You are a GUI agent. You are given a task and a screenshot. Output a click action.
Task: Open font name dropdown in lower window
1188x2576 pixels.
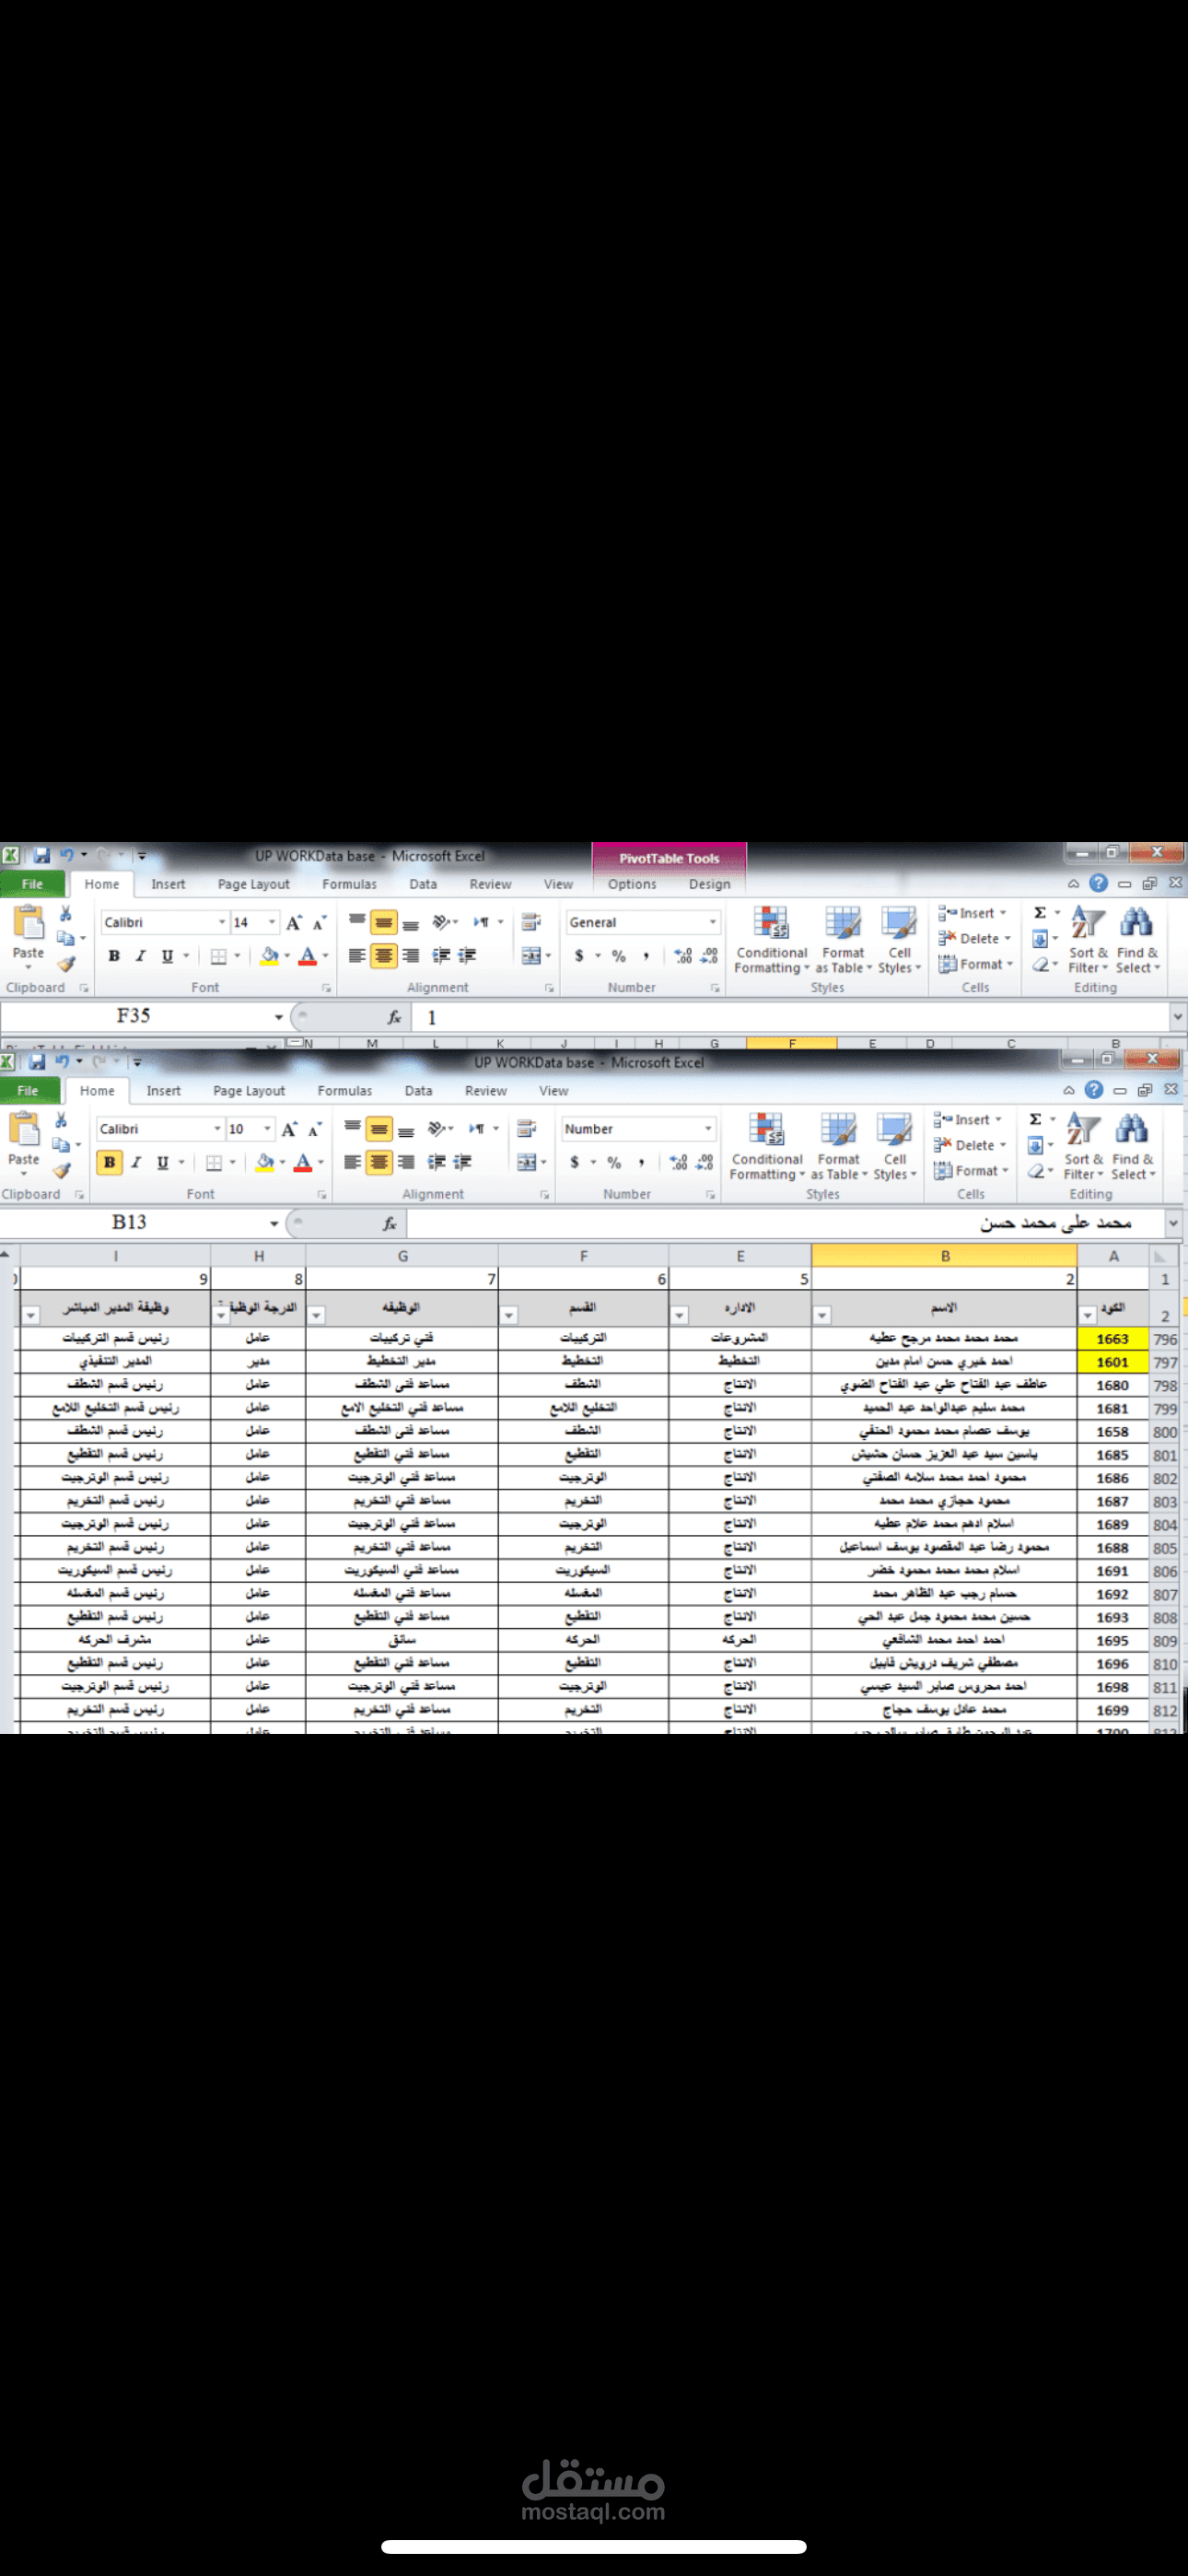click(x=217, y=1129)
